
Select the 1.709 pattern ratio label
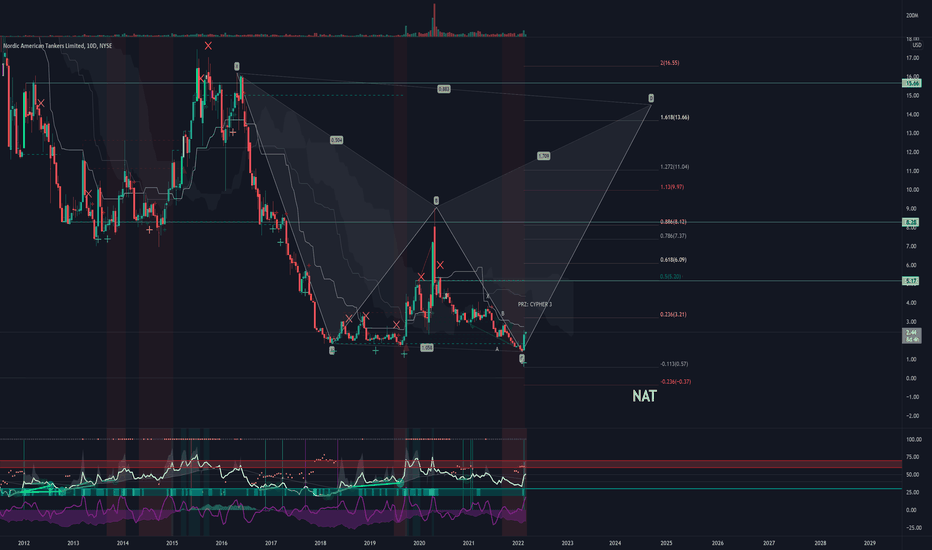pyautogui.click(x=543, y=156)
